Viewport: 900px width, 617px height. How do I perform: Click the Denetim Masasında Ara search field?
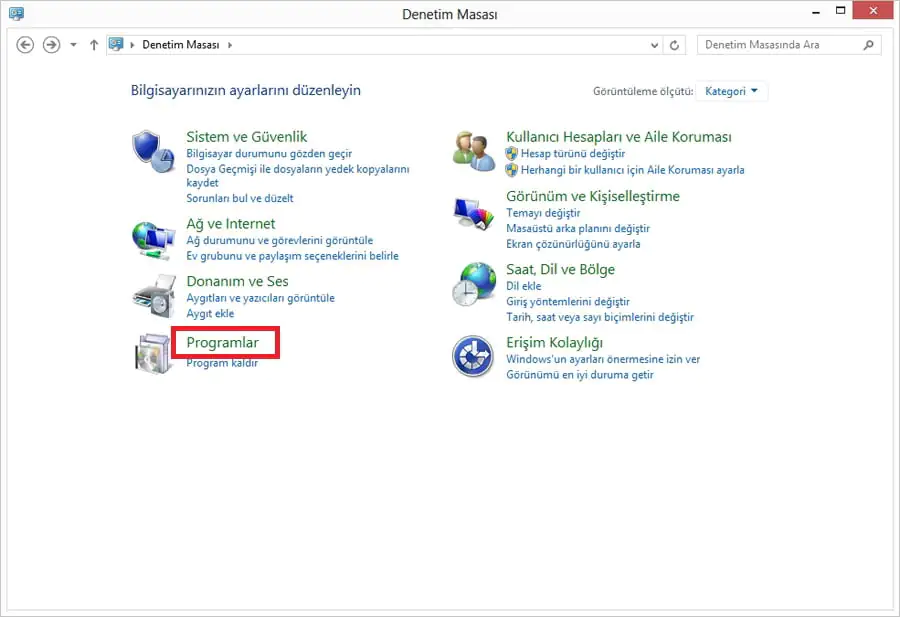(788, 44)
